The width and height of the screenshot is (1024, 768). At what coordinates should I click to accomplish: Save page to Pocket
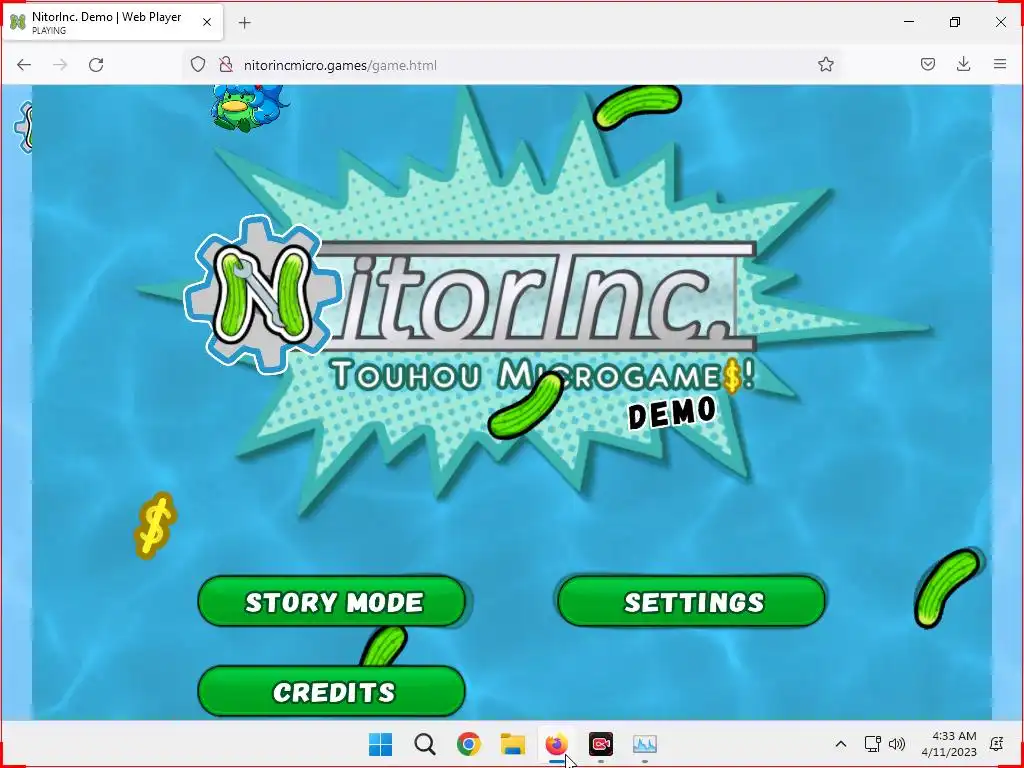click(x=928, y=64)
